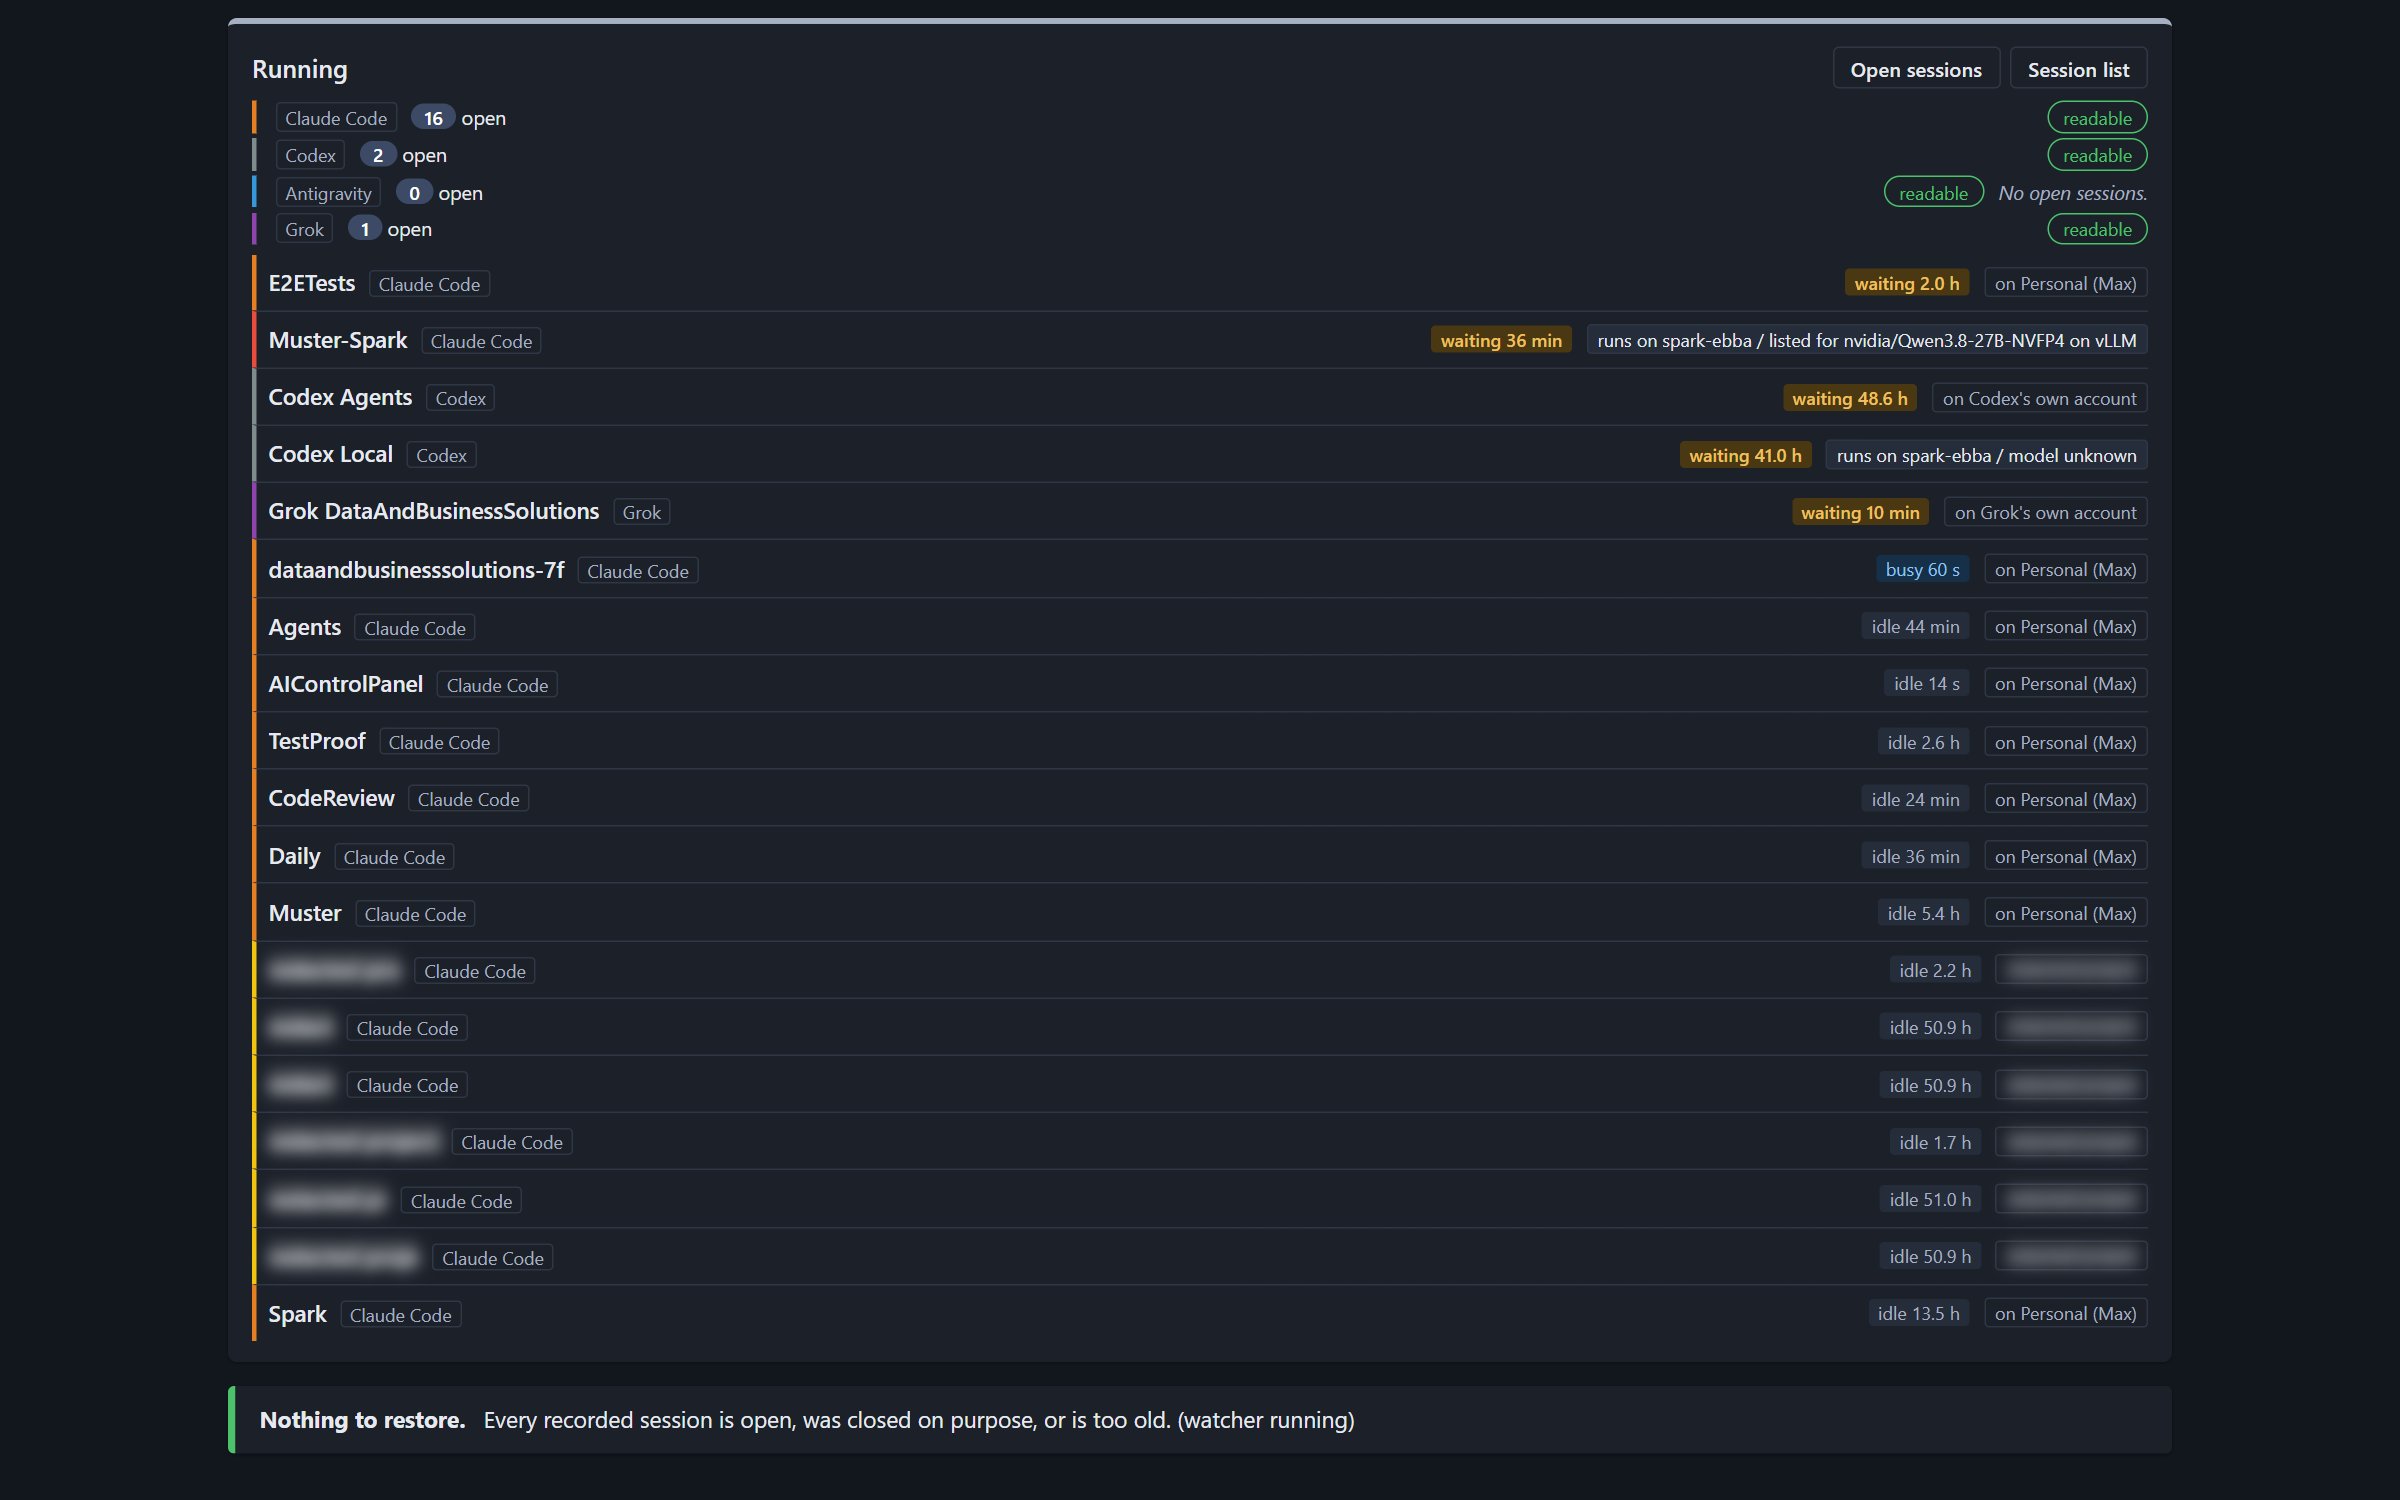The width and height of the screenshot is (2400, 1500).
Task: Select the Spark session name
Action: tap(297, 1314)
